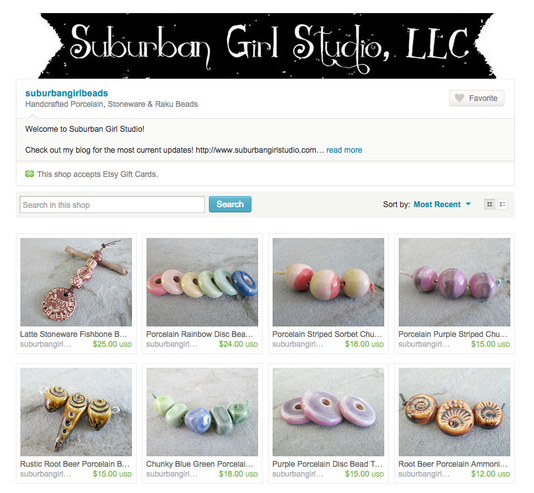Open Root Beer Porcelain Ammonite thumbnail
This screenshot has height=493, width=534.
[x=454, y=412]
